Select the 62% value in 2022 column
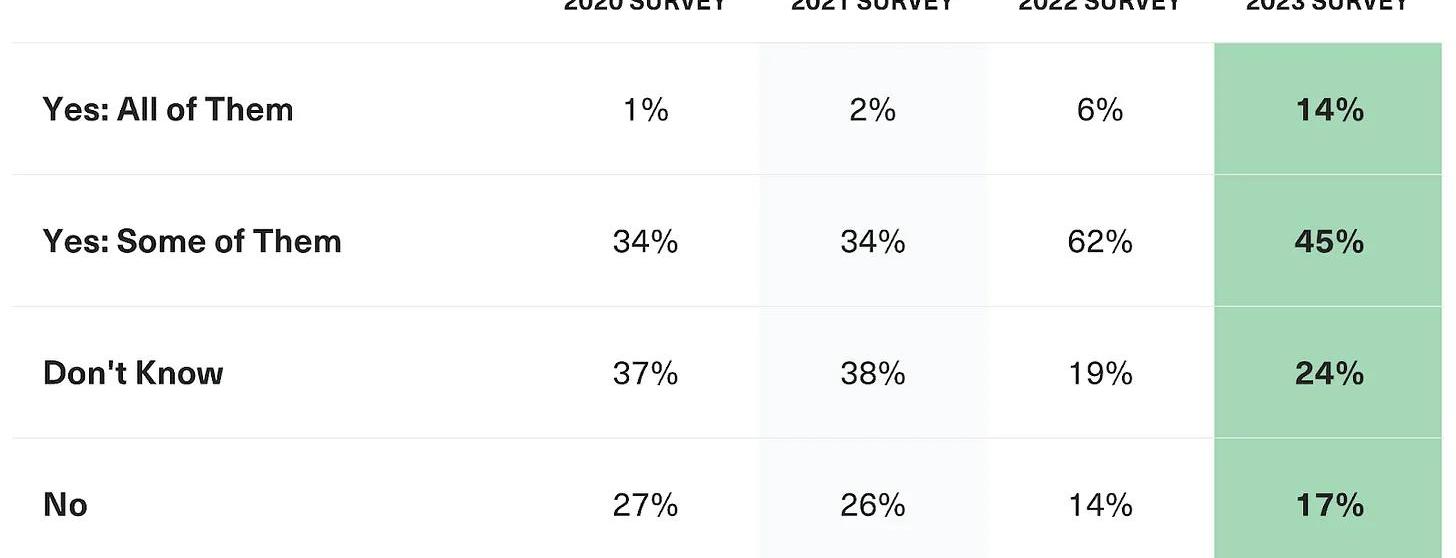The height and width of the screenshot is (558, 1456). [x=1100, y=241]
